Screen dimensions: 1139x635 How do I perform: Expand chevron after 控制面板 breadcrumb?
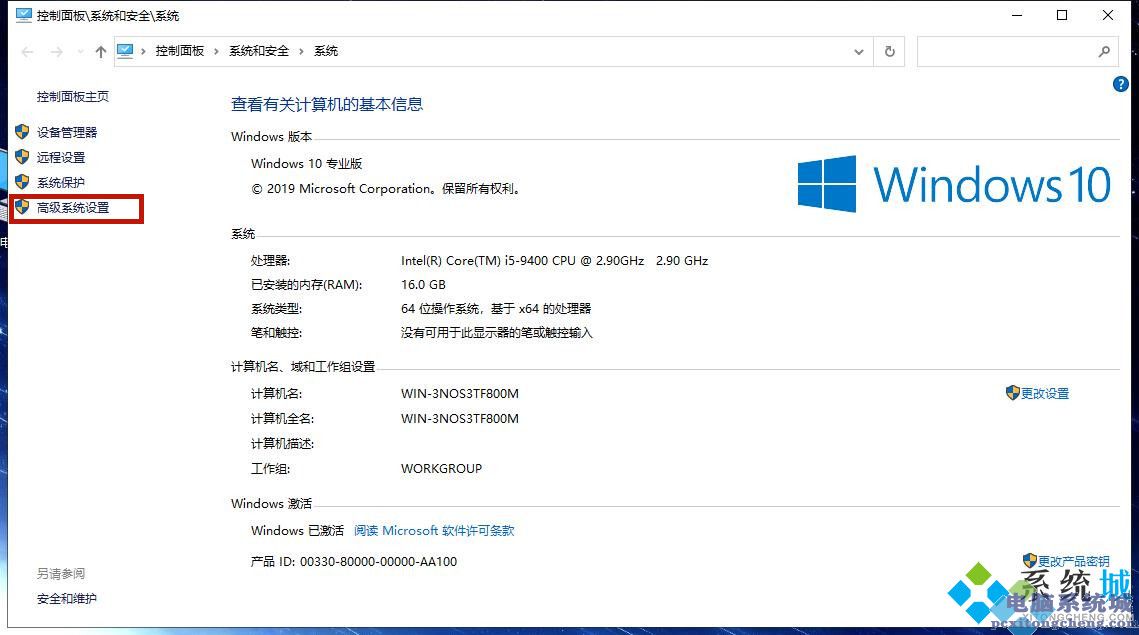(x=216, y=51)
